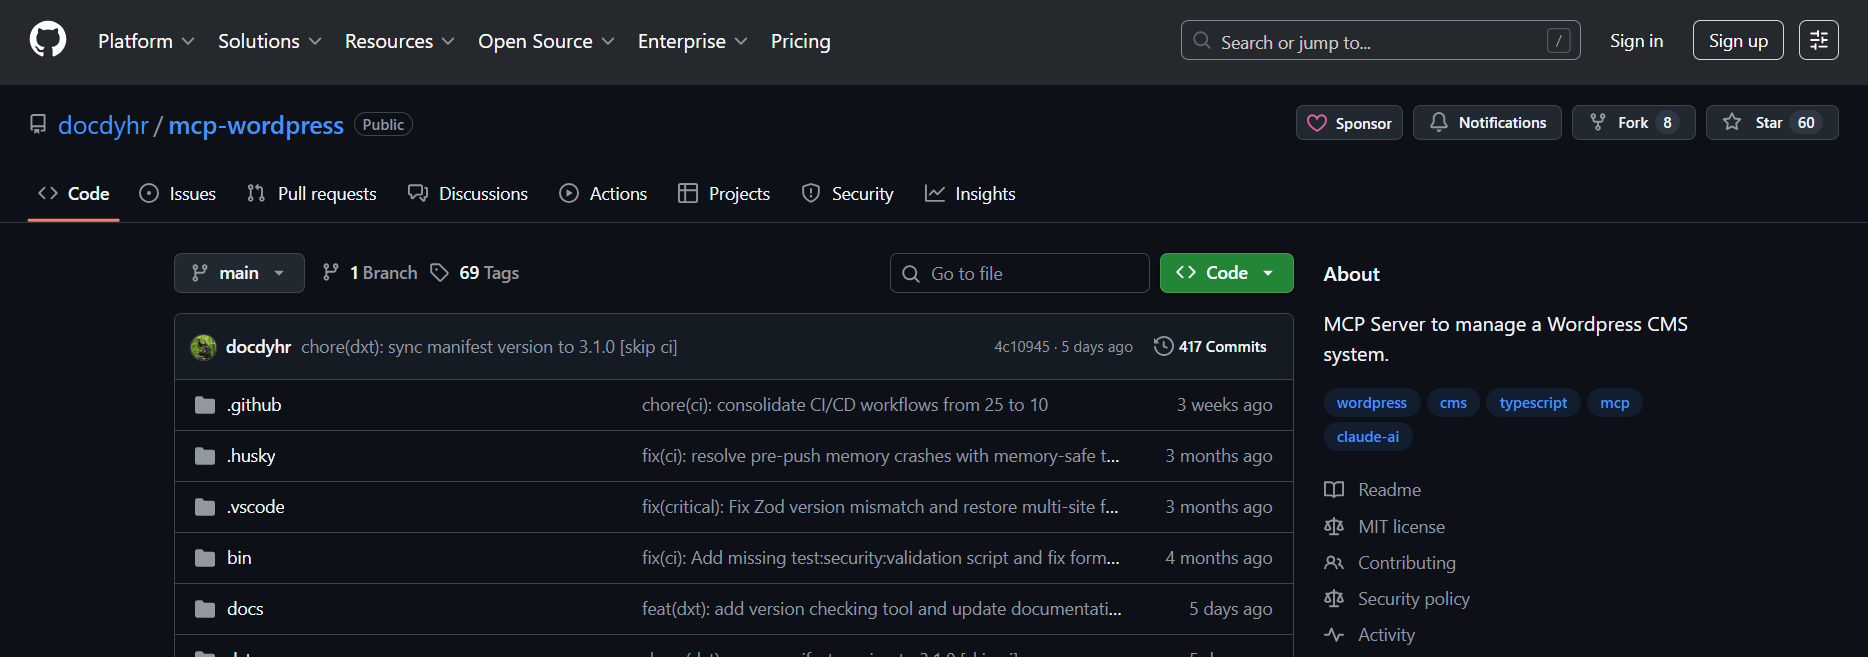Select the Code tab
The width and height of the screenshot is (1868, 657).
[x=74, y=194]
